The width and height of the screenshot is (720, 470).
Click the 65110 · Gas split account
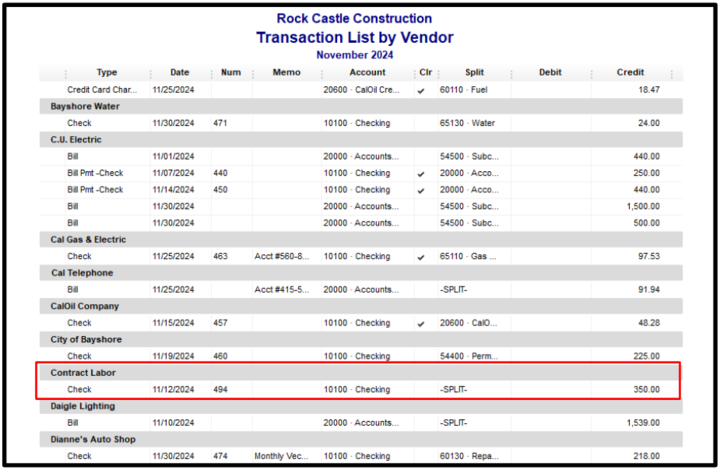tap(468, 256)
